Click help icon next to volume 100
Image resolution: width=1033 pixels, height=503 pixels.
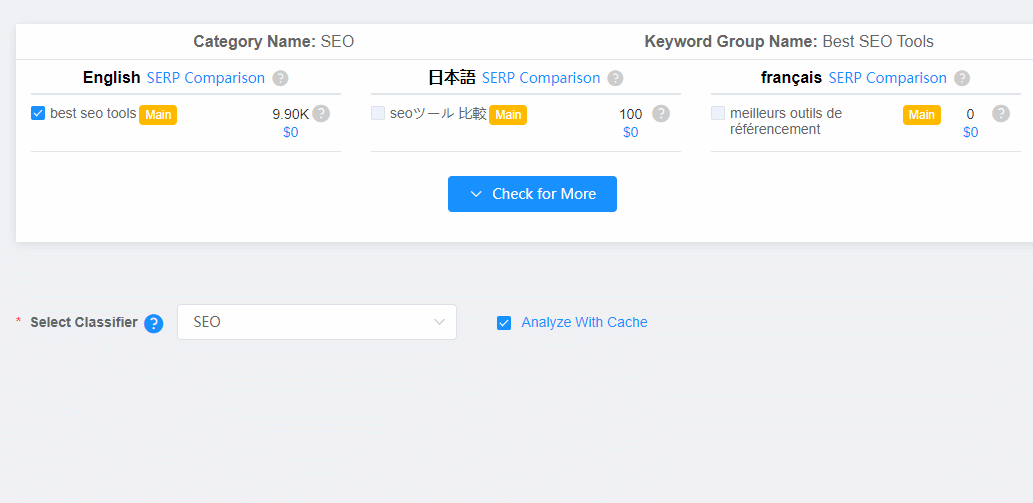point(661,114)
